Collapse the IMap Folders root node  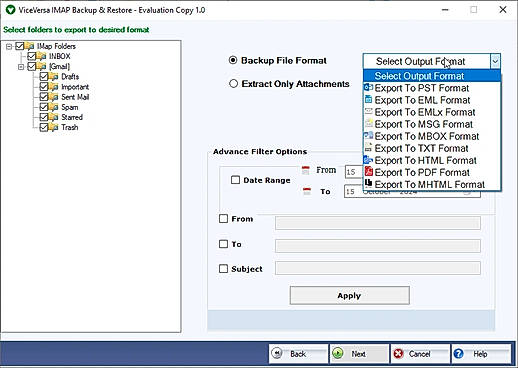click(x=9, y=46)
